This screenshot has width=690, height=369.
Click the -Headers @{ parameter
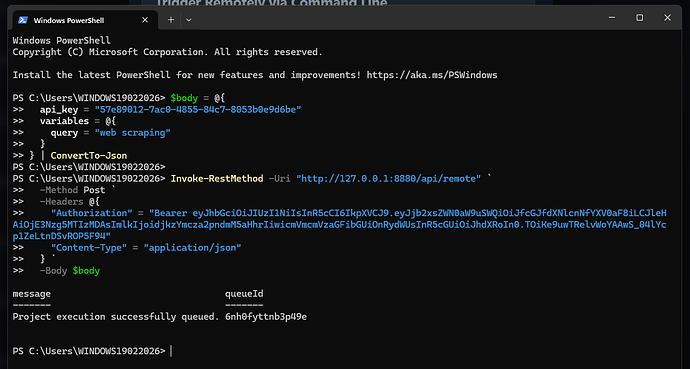click(x=70, y=202)
